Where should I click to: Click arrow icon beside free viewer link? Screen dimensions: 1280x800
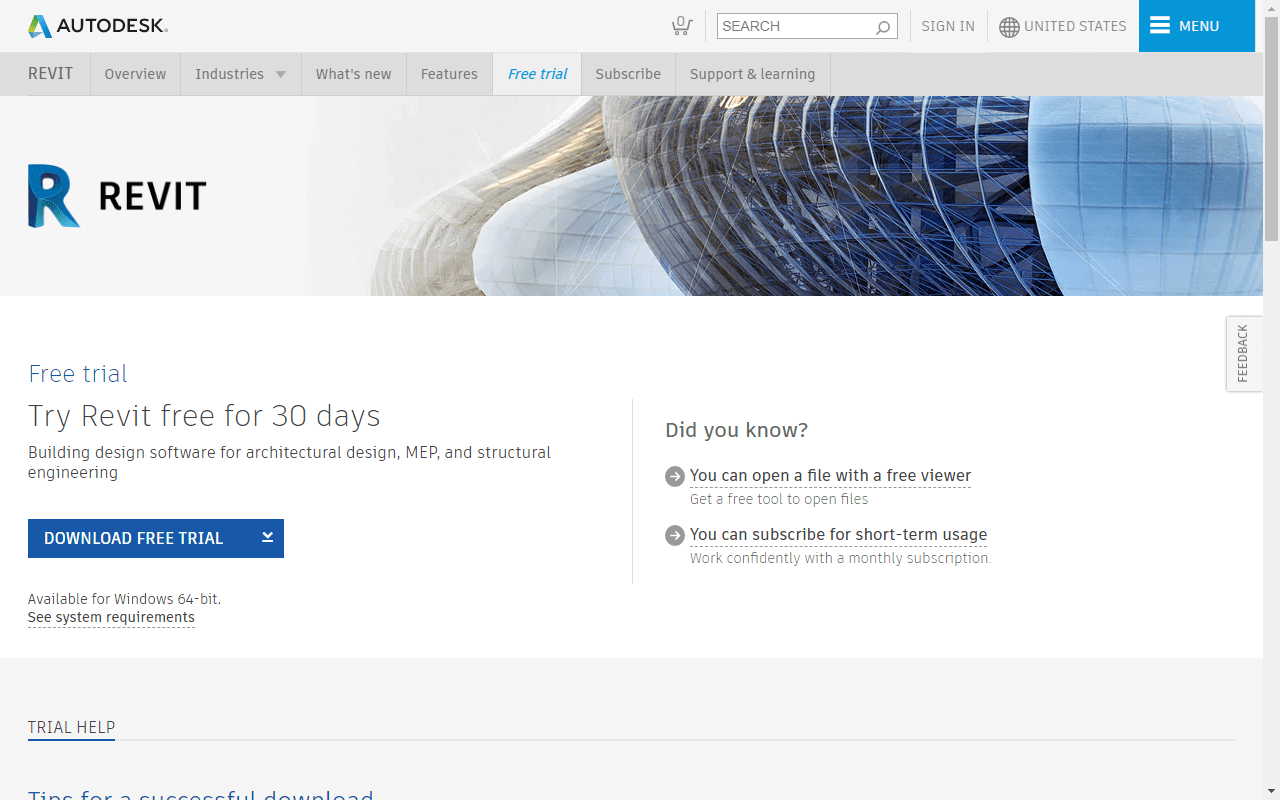675,476
